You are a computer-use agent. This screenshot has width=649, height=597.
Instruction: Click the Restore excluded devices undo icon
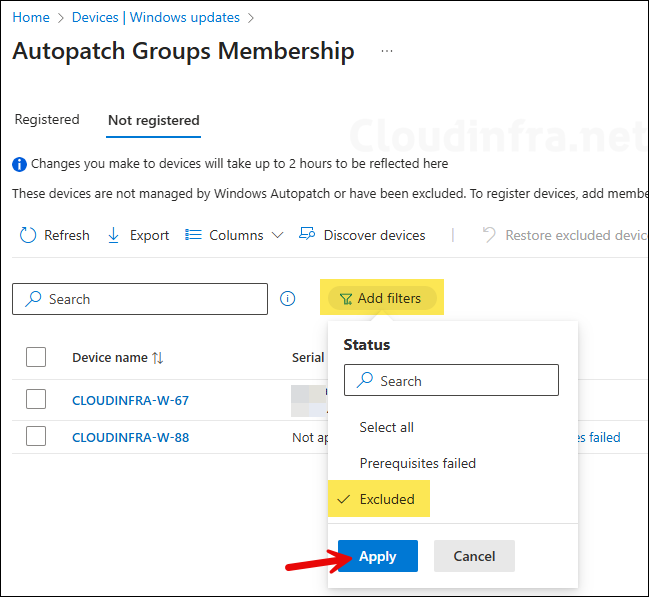click(489, 235)
